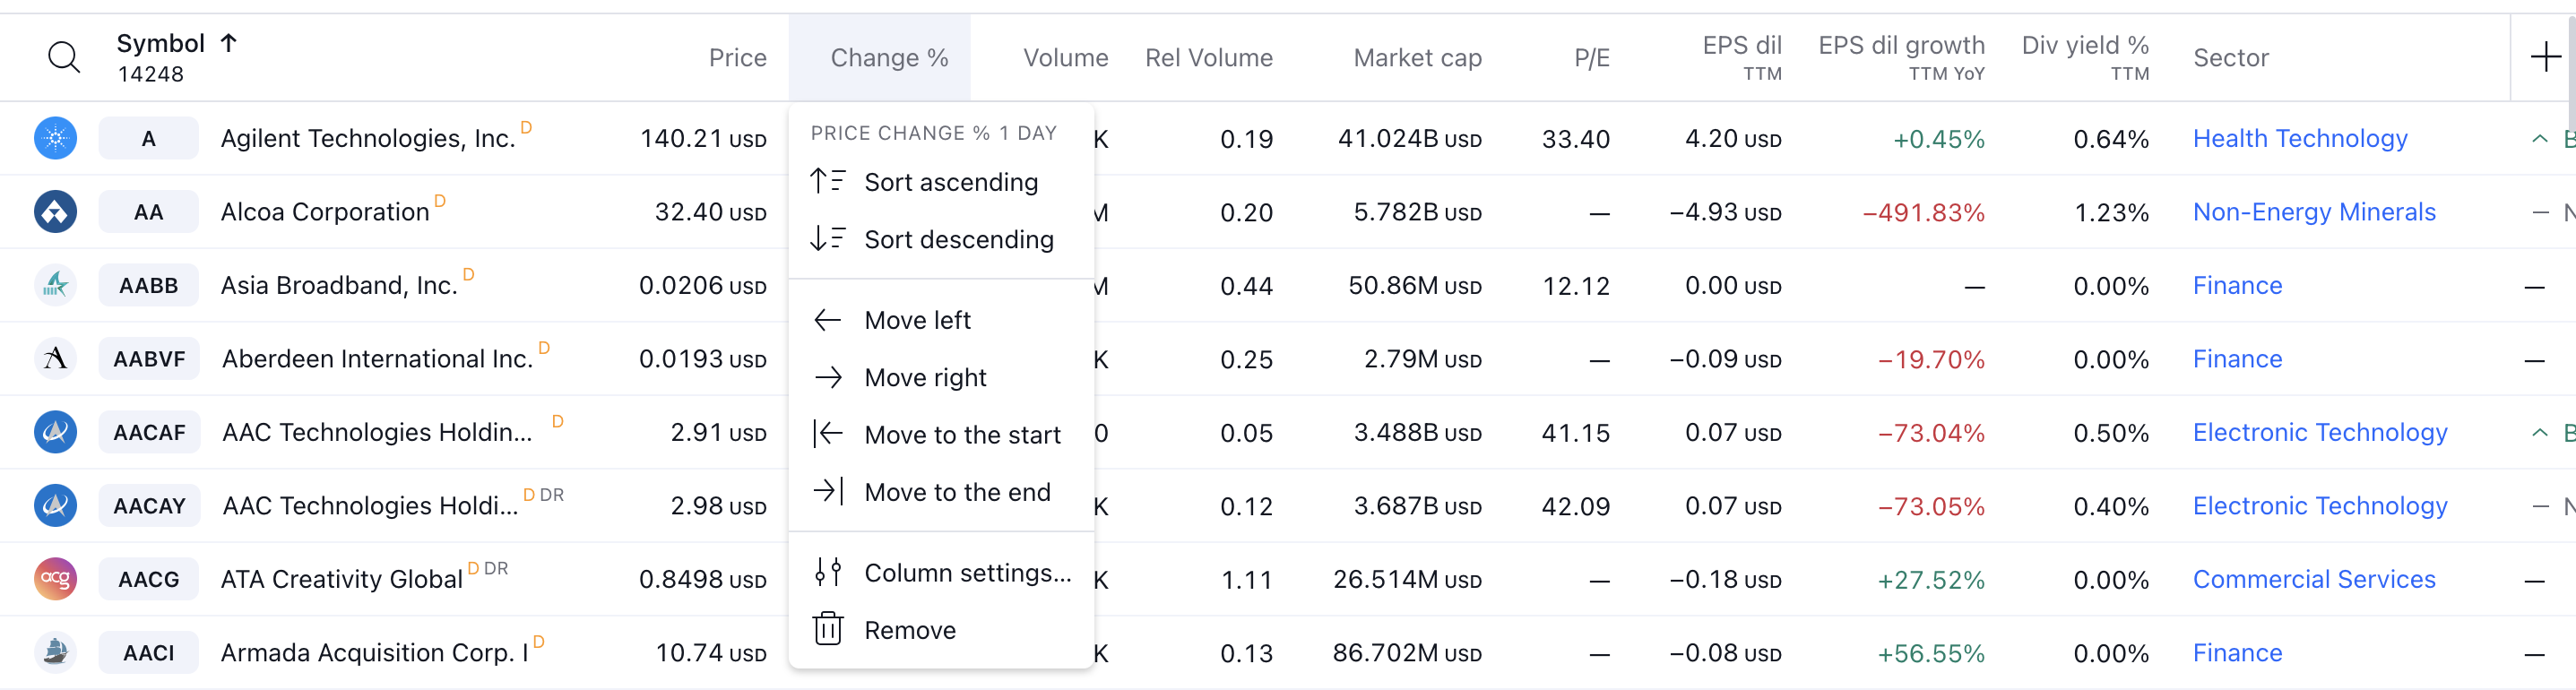Select Move left in column menu
The image size is (2576, 690).
(917, 320)
